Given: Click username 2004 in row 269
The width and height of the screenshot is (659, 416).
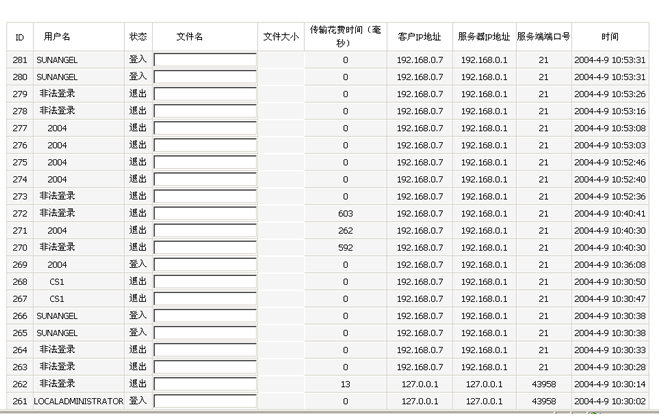Looking at the screenshot, I should point(57,265).
